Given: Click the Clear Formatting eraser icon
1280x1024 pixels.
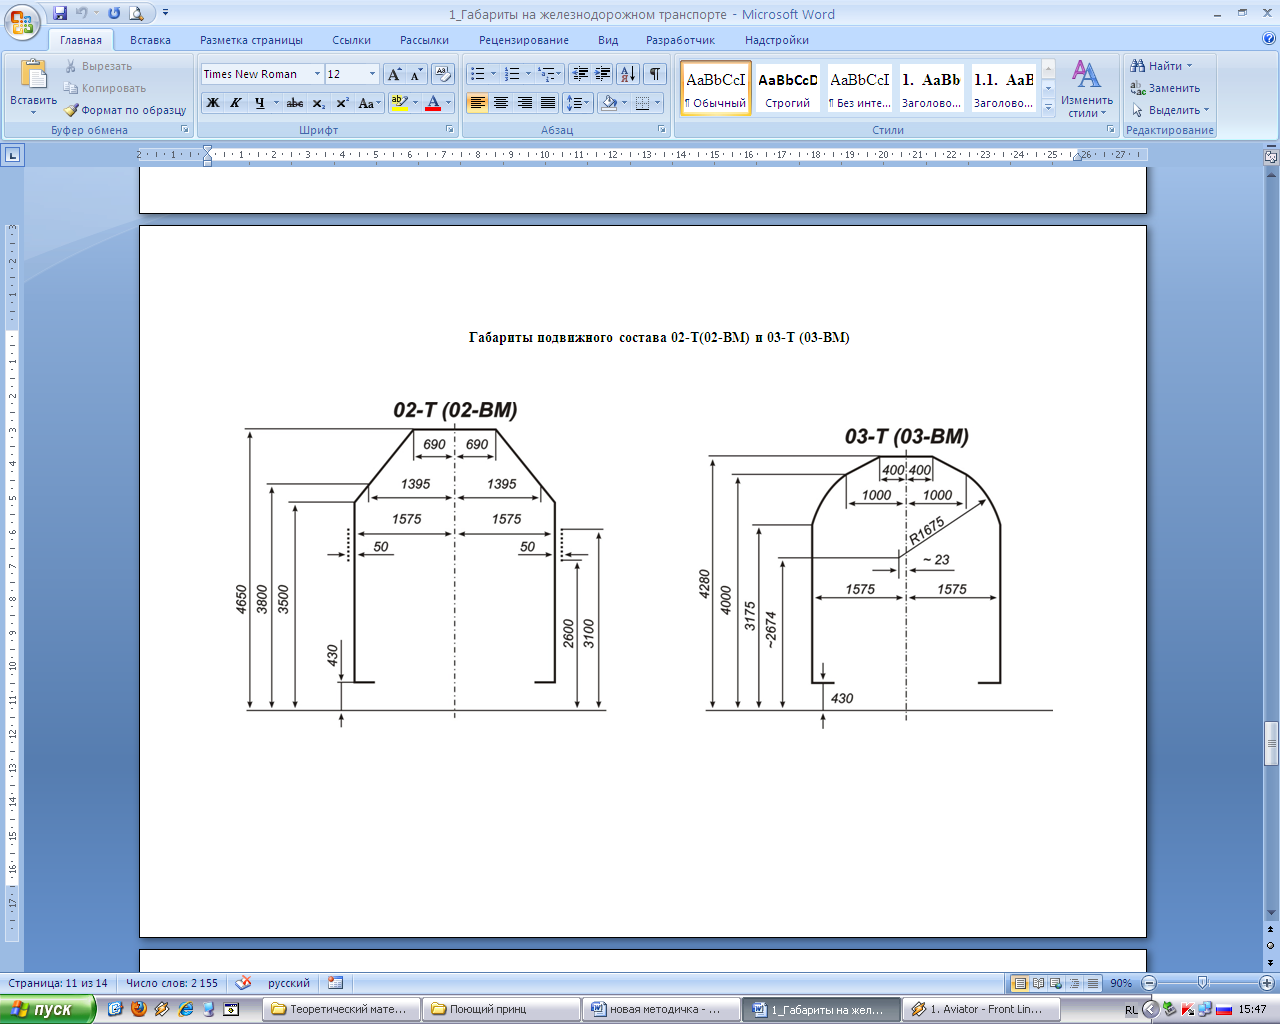Looking at the screenshot, I should pyautogui.click(x=443, y=74).
